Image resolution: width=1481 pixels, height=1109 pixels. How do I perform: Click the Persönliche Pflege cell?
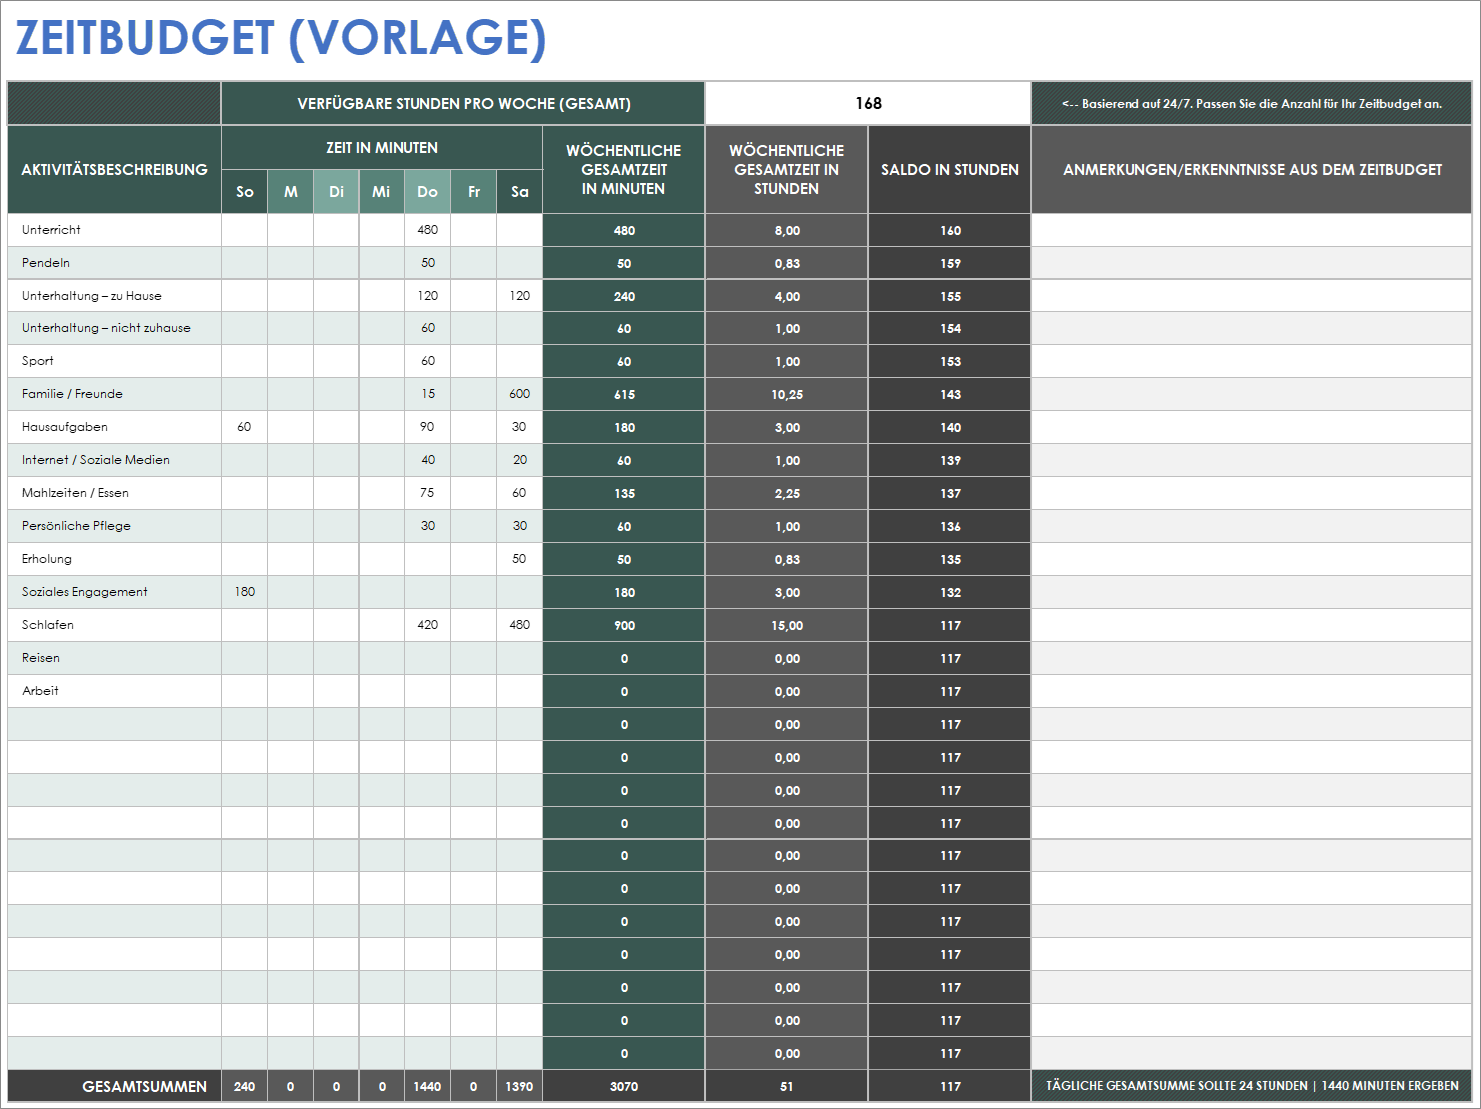point(114,526)
